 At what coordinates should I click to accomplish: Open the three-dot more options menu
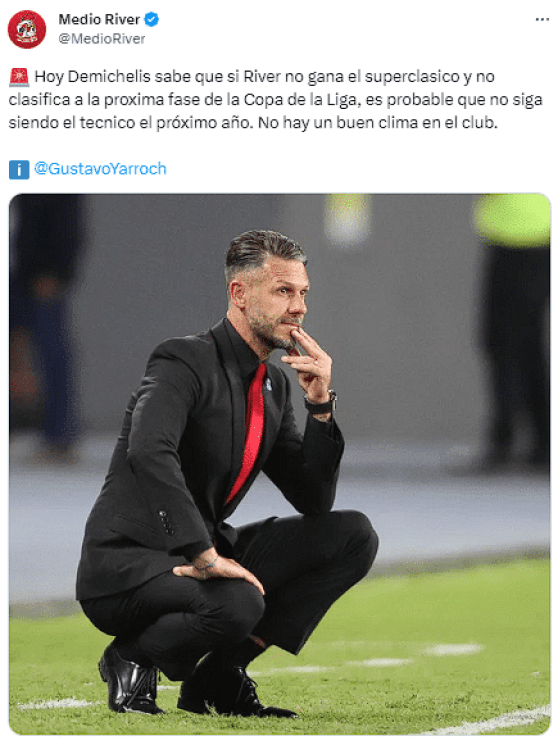542,19
